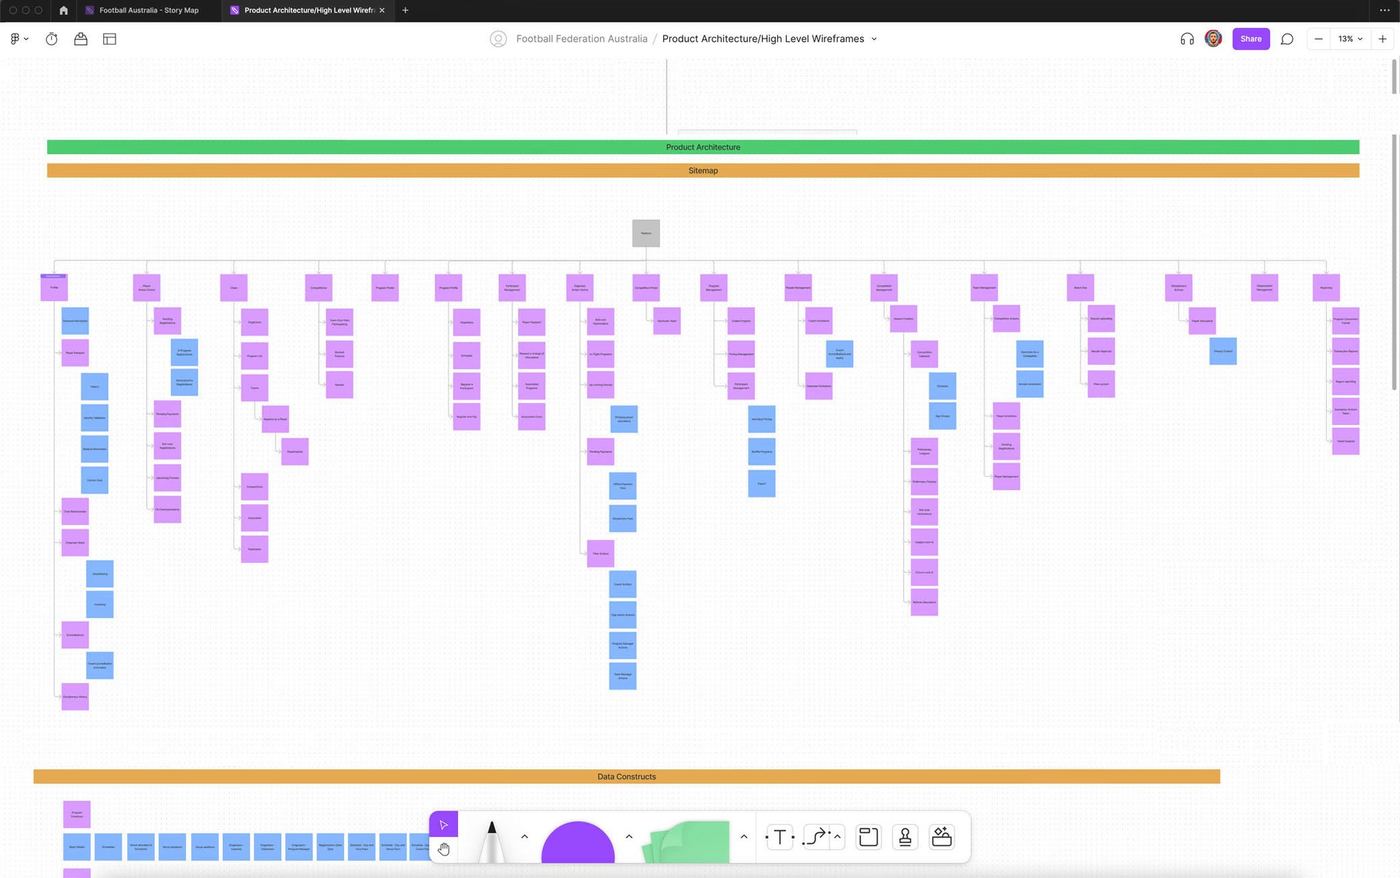Pick the purple circle shape tool
The height and width of the screenshot is (878, 1400).
coord(578,842)
